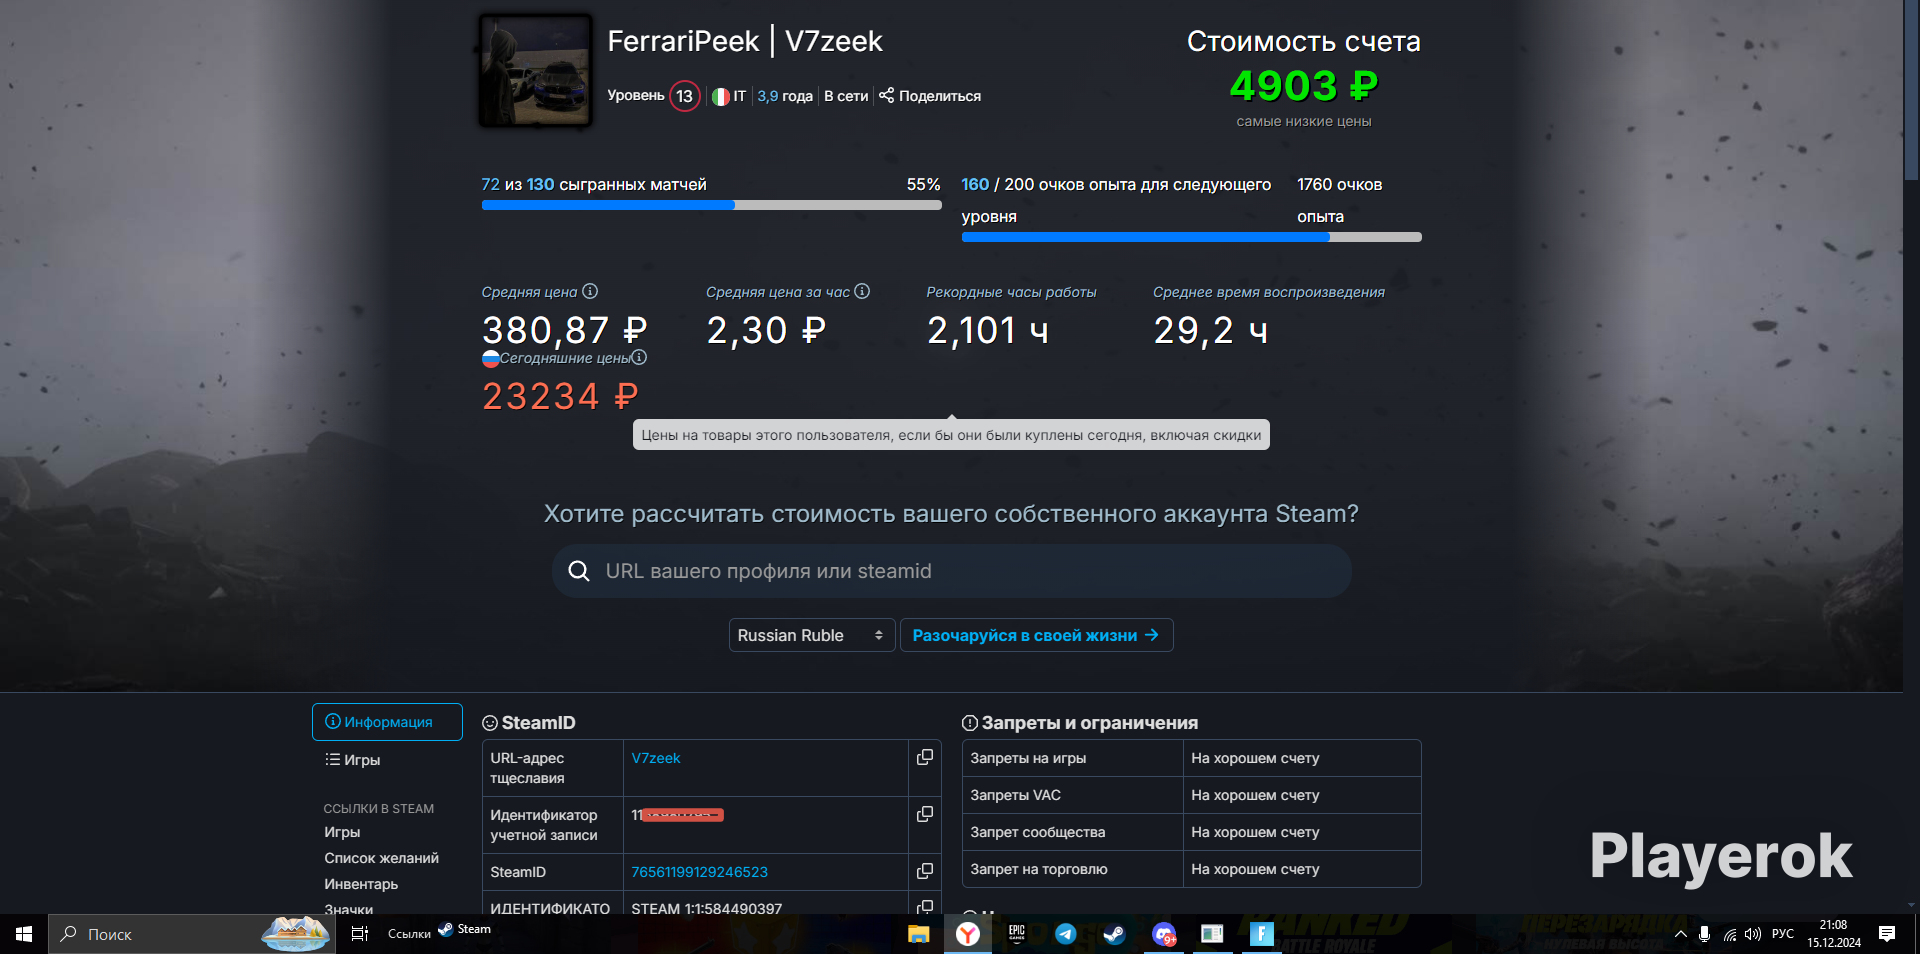Click the 380,87 ₽ average price value
1920x954 pixels.
pyautogui.click(x=565, y=330)
